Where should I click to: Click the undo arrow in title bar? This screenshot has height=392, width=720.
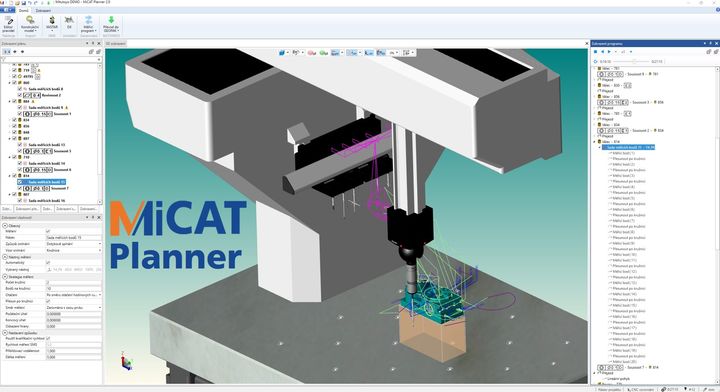(30, 3)
